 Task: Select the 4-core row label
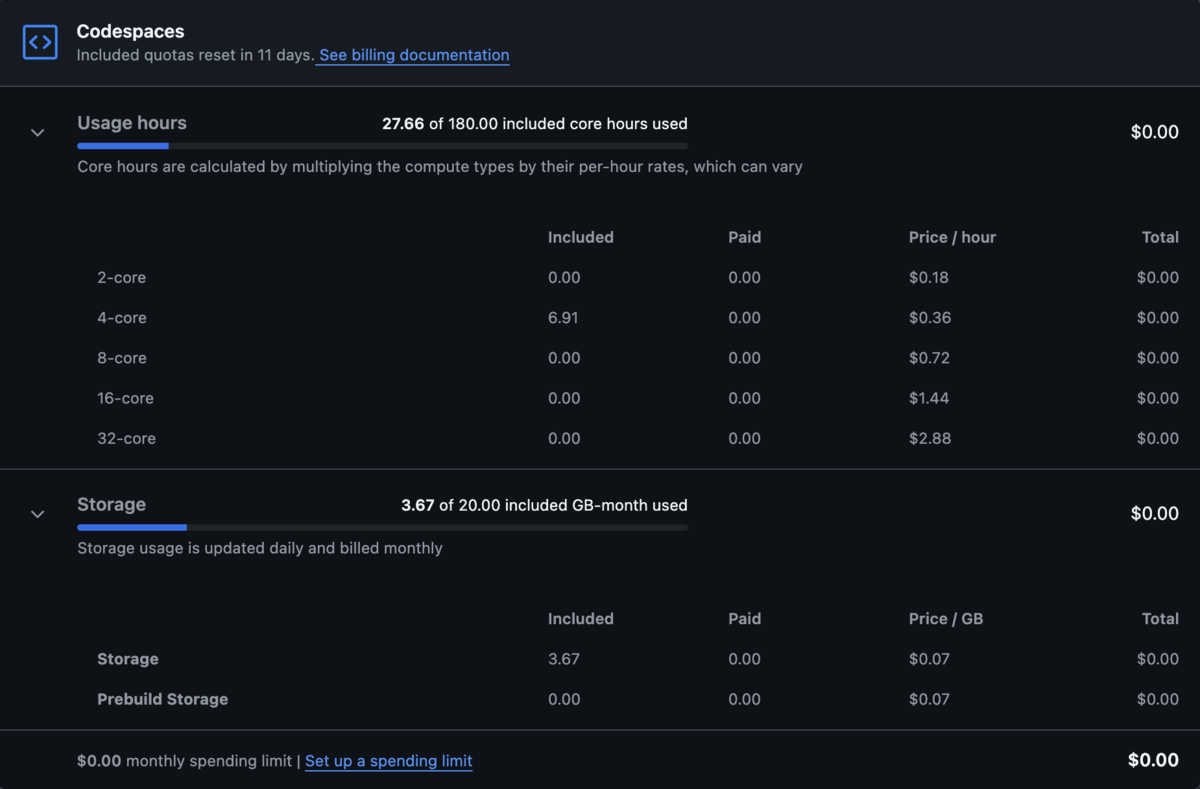121,318
